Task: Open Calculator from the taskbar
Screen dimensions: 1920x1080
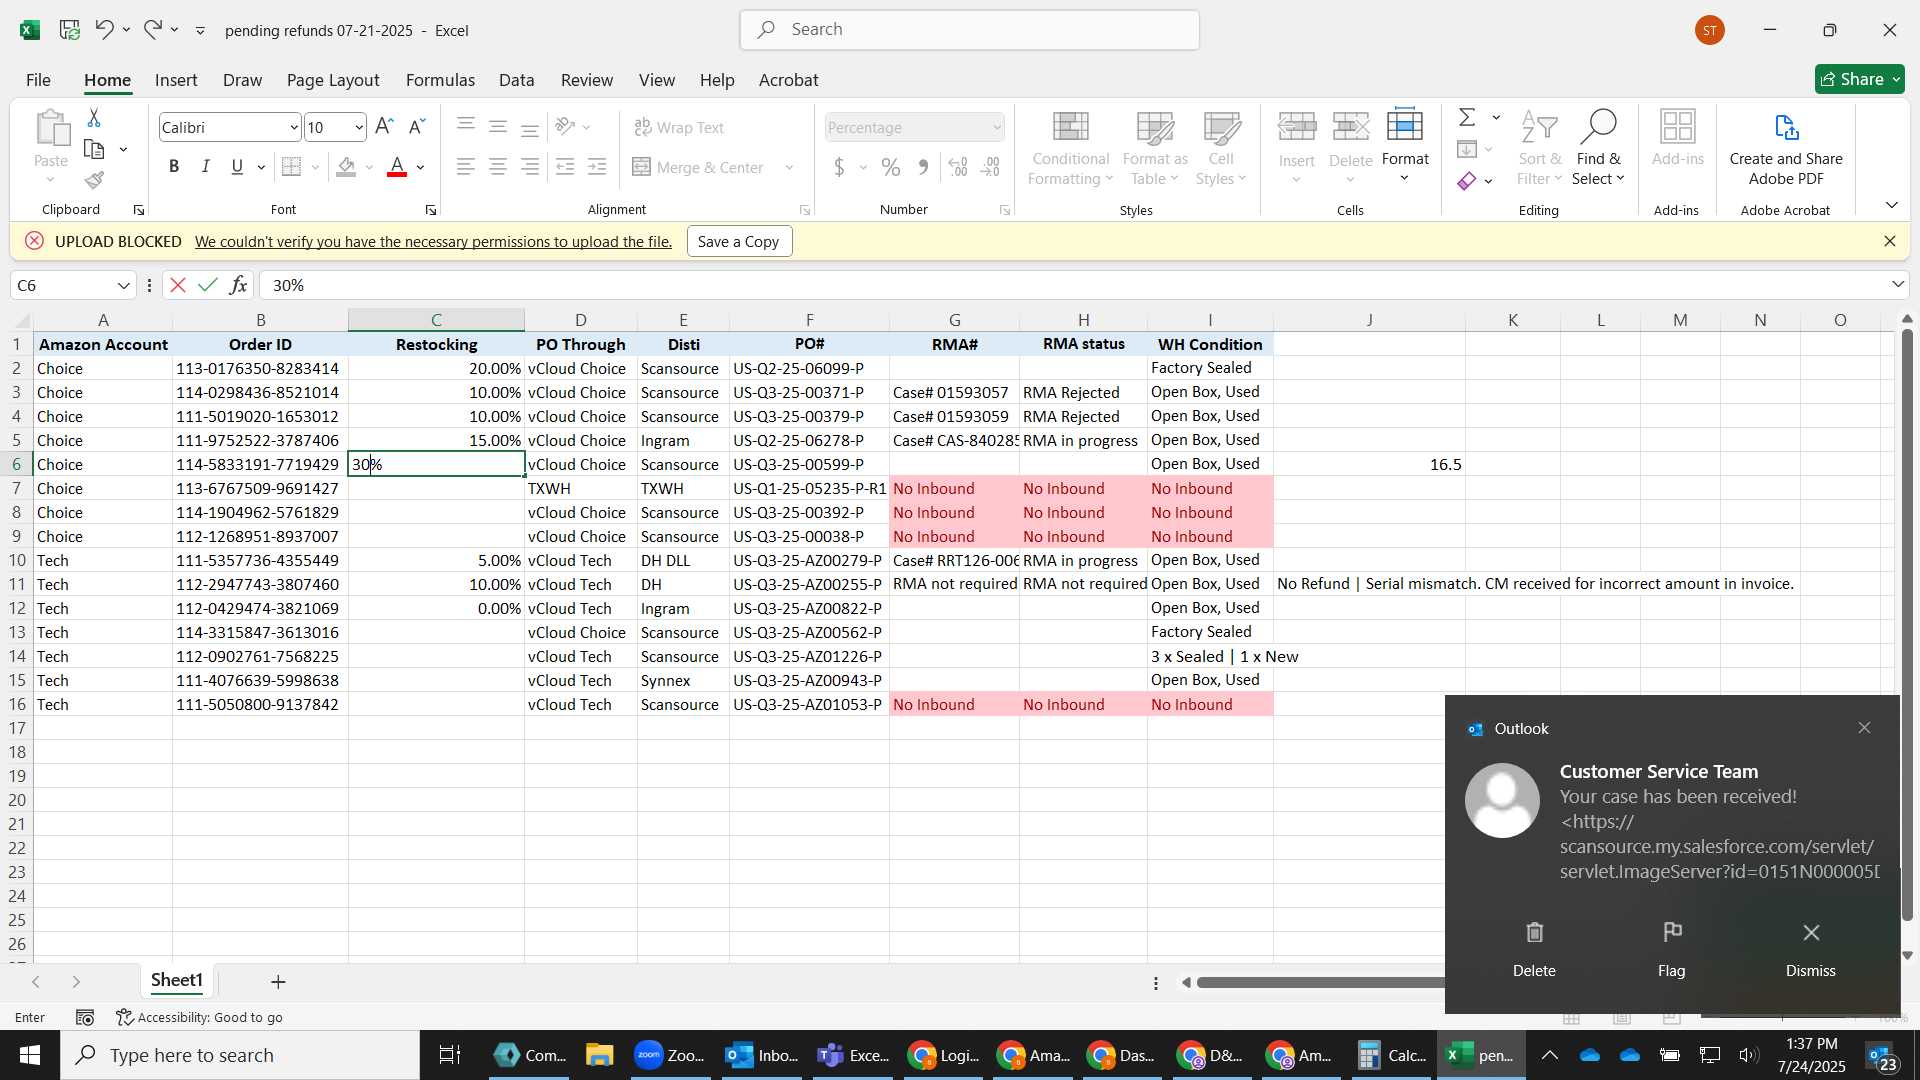Action: [x=1391, y=1055]
